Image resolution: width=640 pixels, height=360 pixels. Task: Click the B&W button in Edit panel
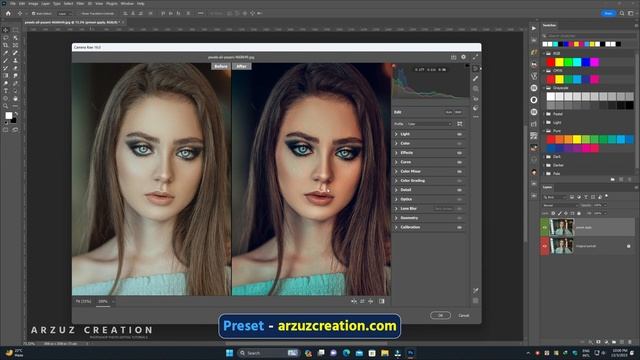click(458, 112)
